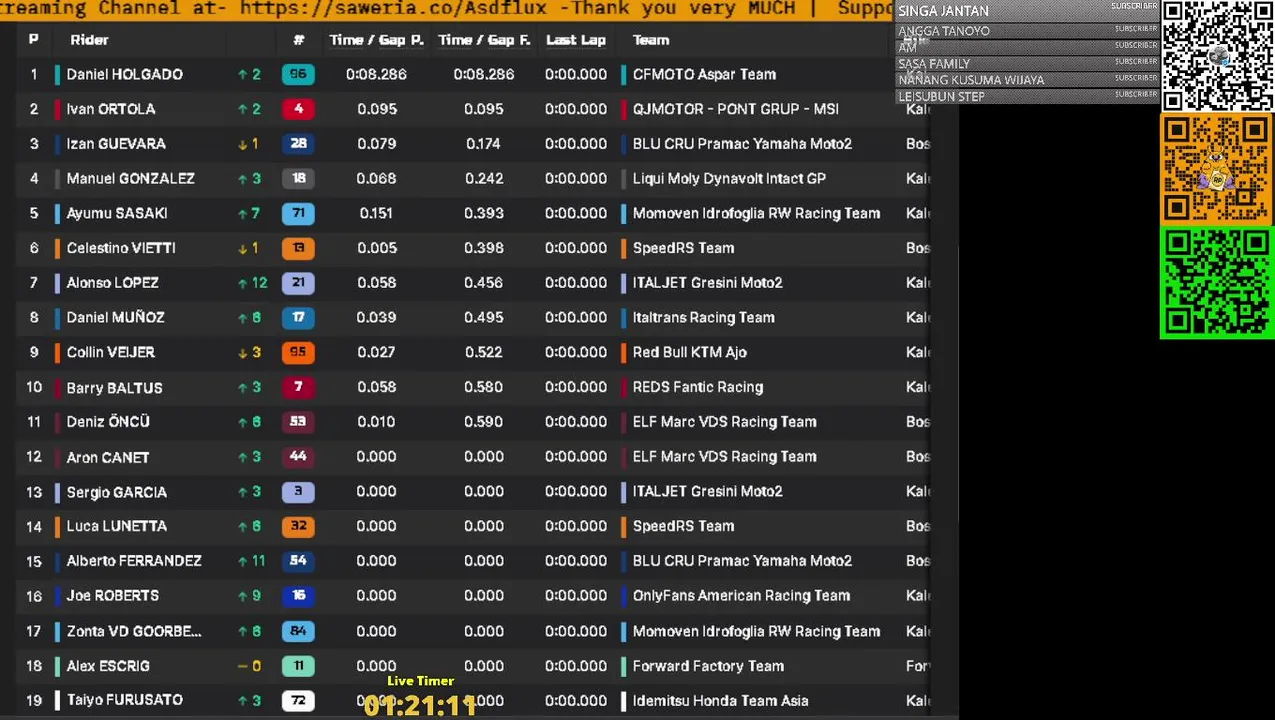Click the Red Bull KTM Ajo team
The height and width of the screenshot is (720, 1275).
coord(689,352)
